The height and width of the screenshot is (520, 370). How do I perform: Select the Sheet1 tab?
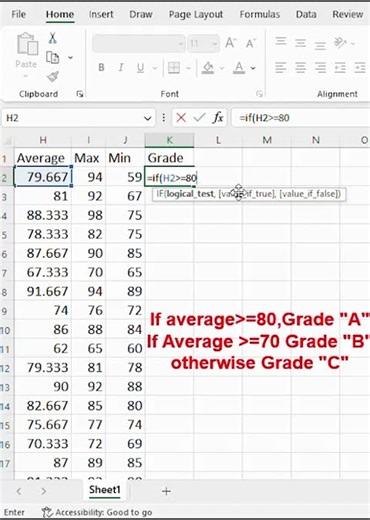[105, 490]
